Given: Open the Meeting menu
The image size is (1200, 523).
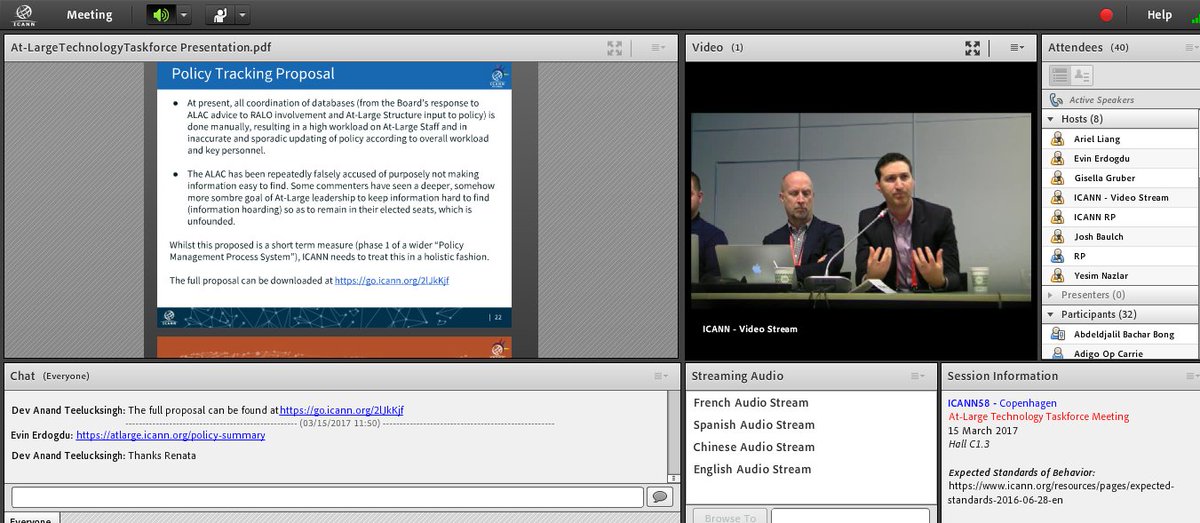Looking at the screenshot, I should click(x=89, y=15).
